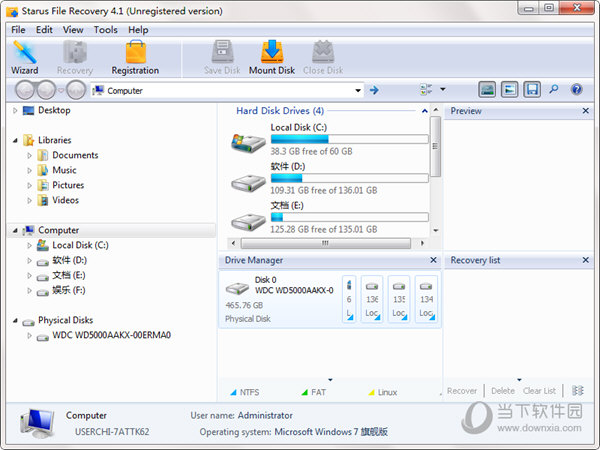Toggle the Recovery list save-disk icon
This screenshot has height=450, width=600.
(x=532, y=90)
